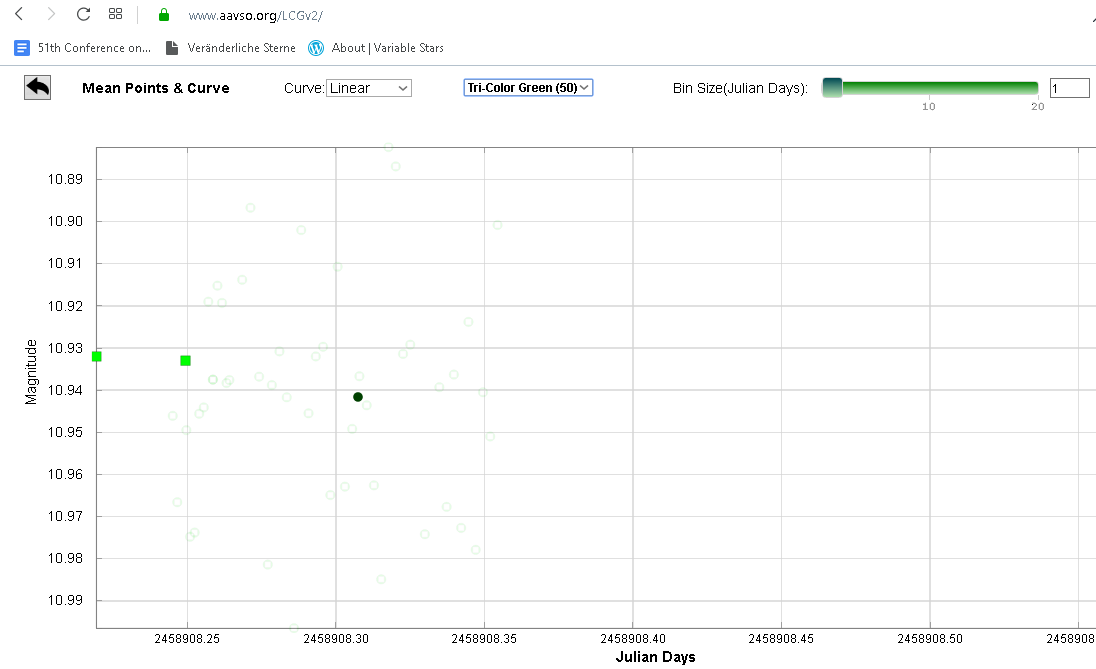The height and width of the screenshot is (669, 1096).
Task: Focus the Bin Size number input field
Action: pyautogui.click(x=1069, y=88)
